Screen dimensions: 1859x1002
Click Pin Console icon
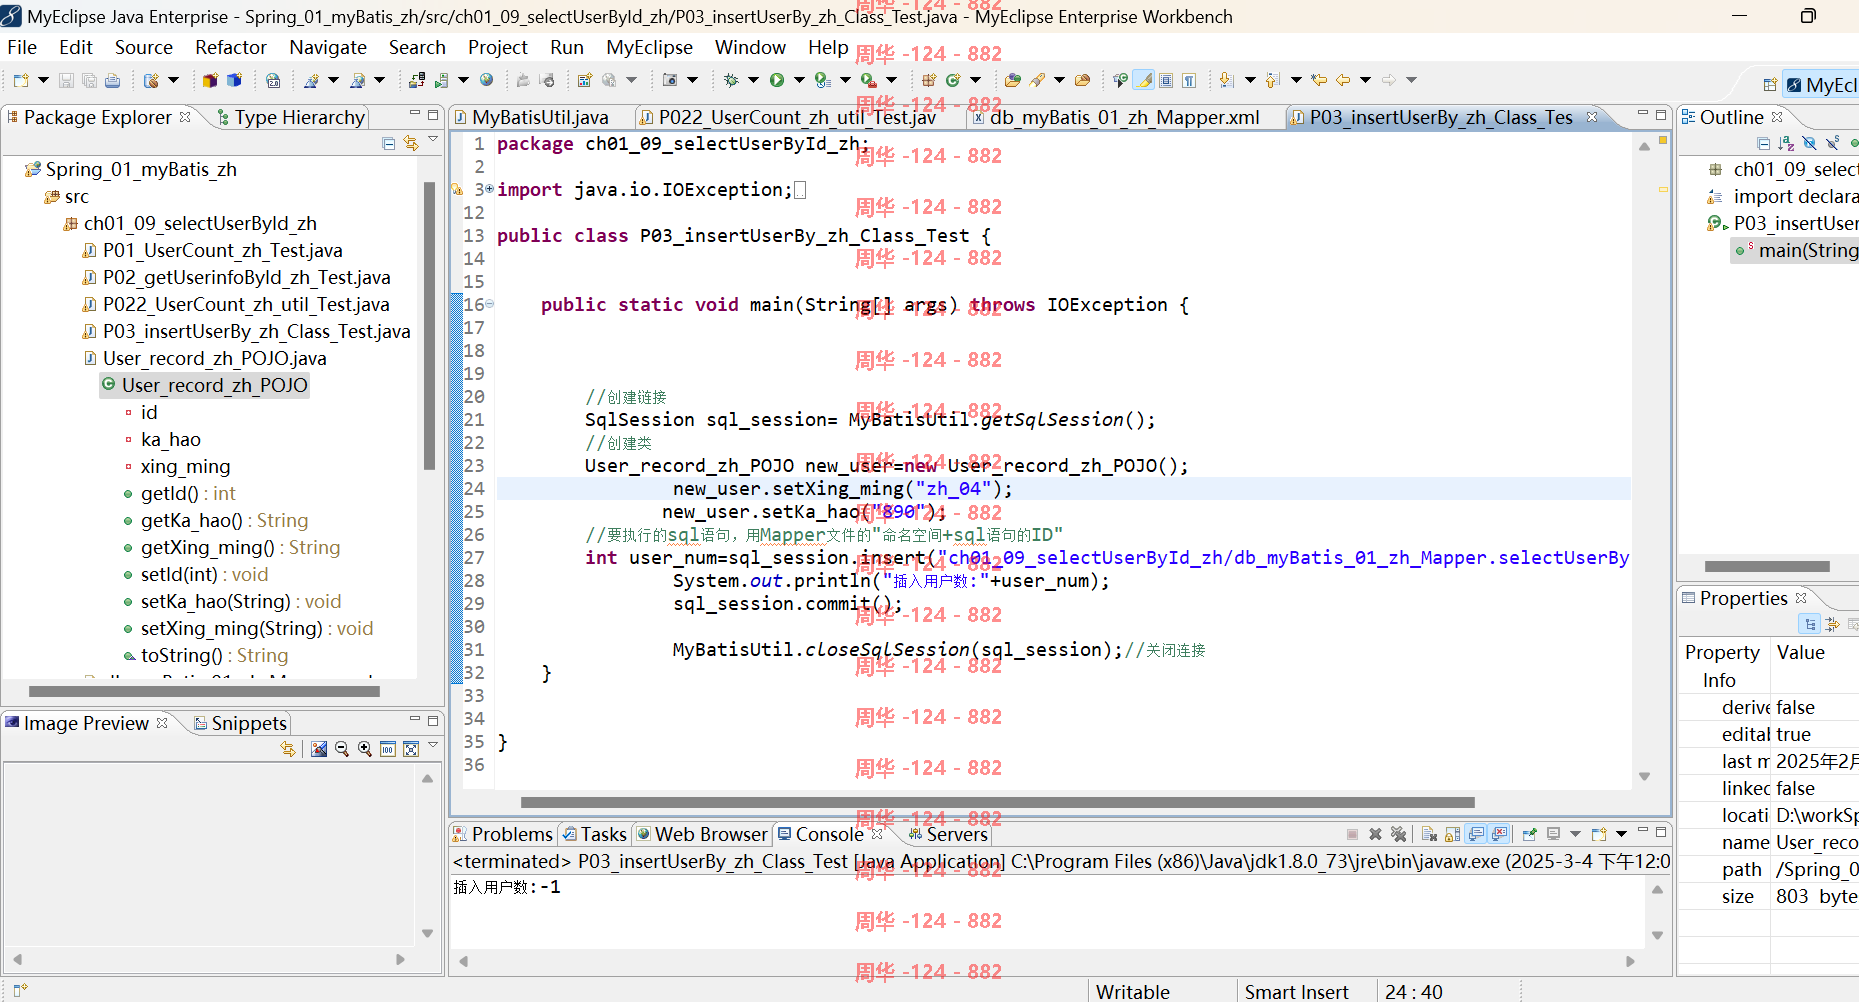coord(1530,834)
